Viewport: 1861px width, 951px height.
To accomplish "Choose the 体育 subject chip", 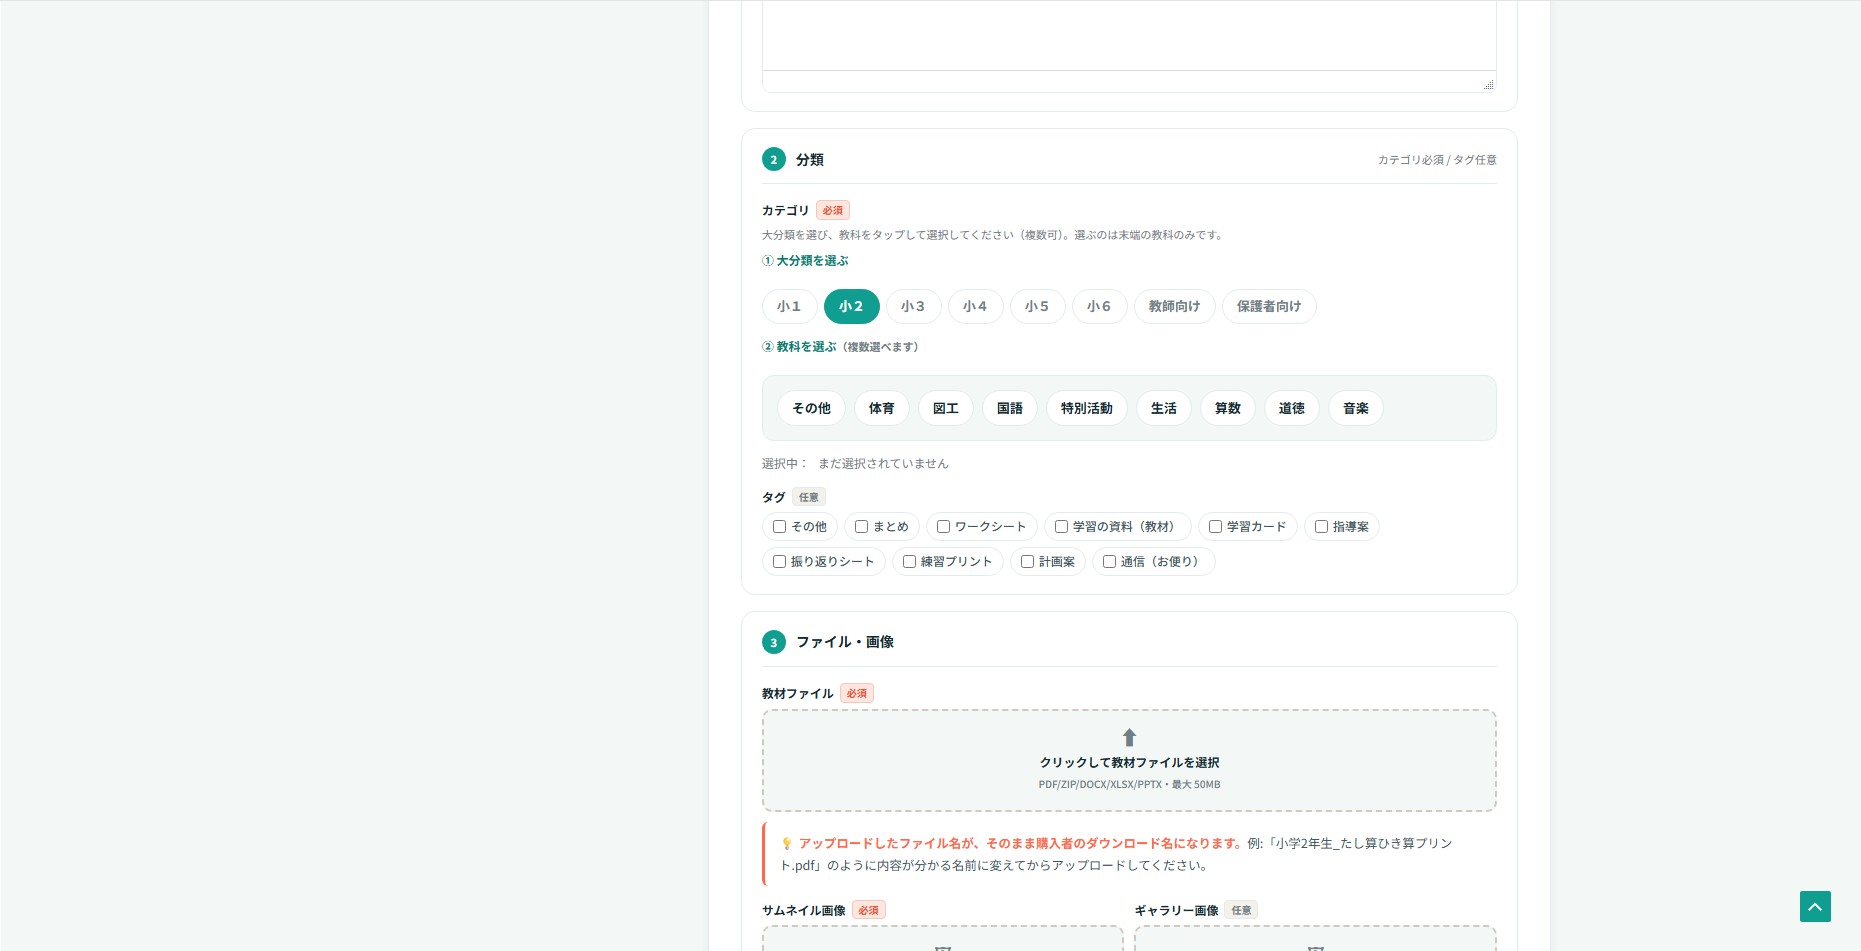I will coord(881,408).
